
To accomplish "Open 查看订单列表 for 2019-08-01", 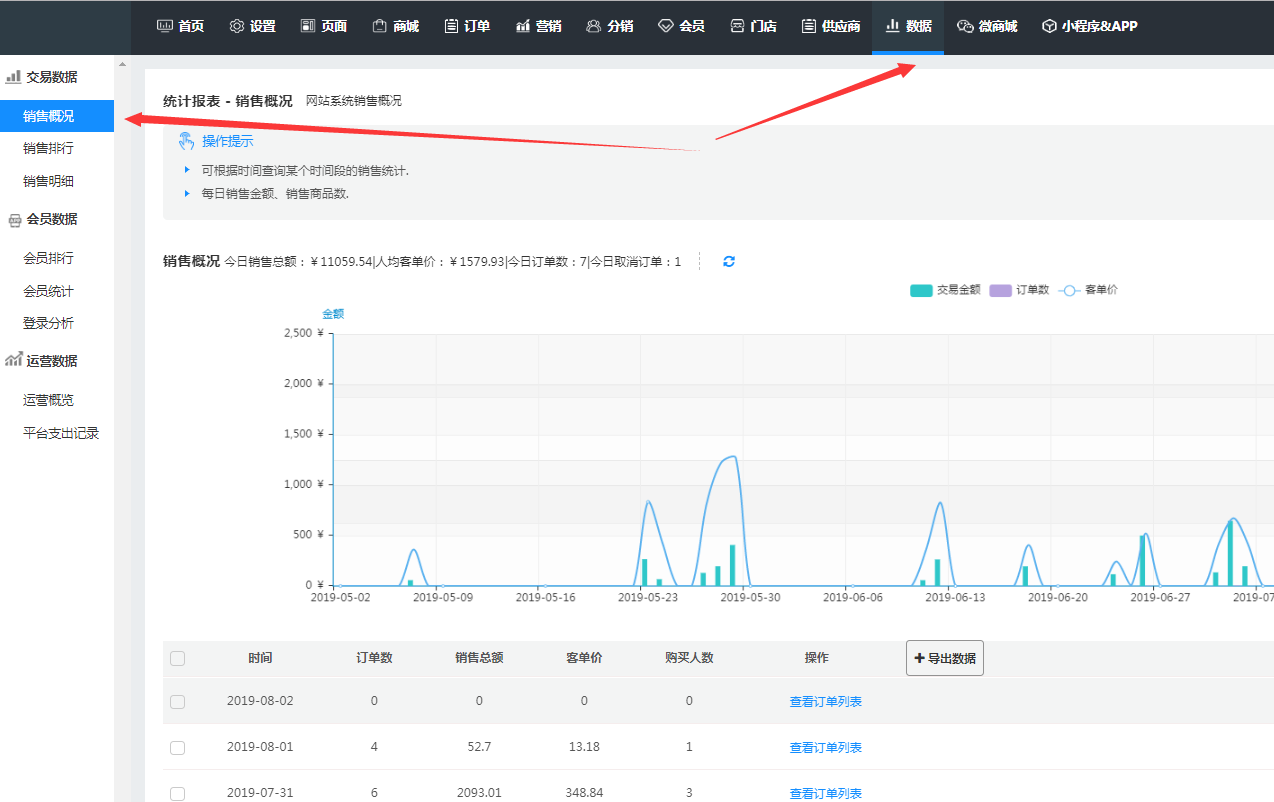I will coord(825,748).
